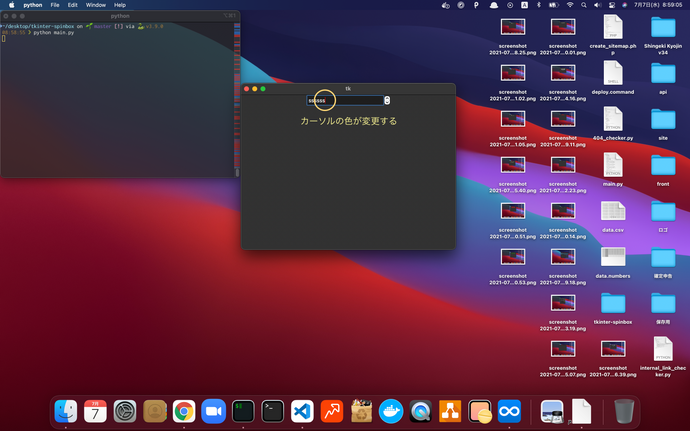The image size is (690, 431).
Task: Open the File menu
Action: 55,5
